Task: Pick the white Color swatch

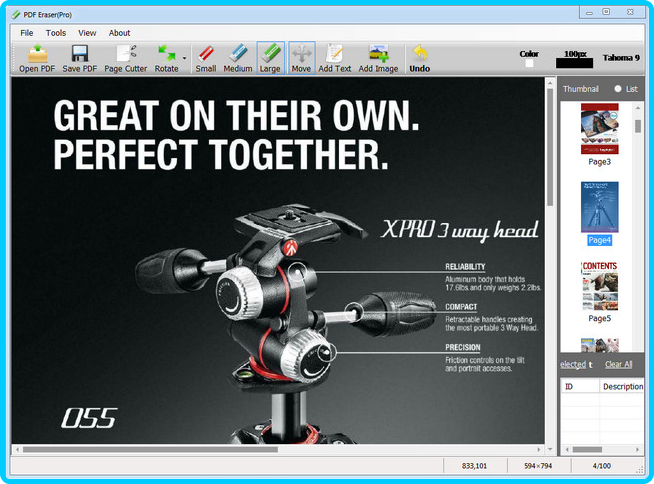Action: [x=529, y=63]
